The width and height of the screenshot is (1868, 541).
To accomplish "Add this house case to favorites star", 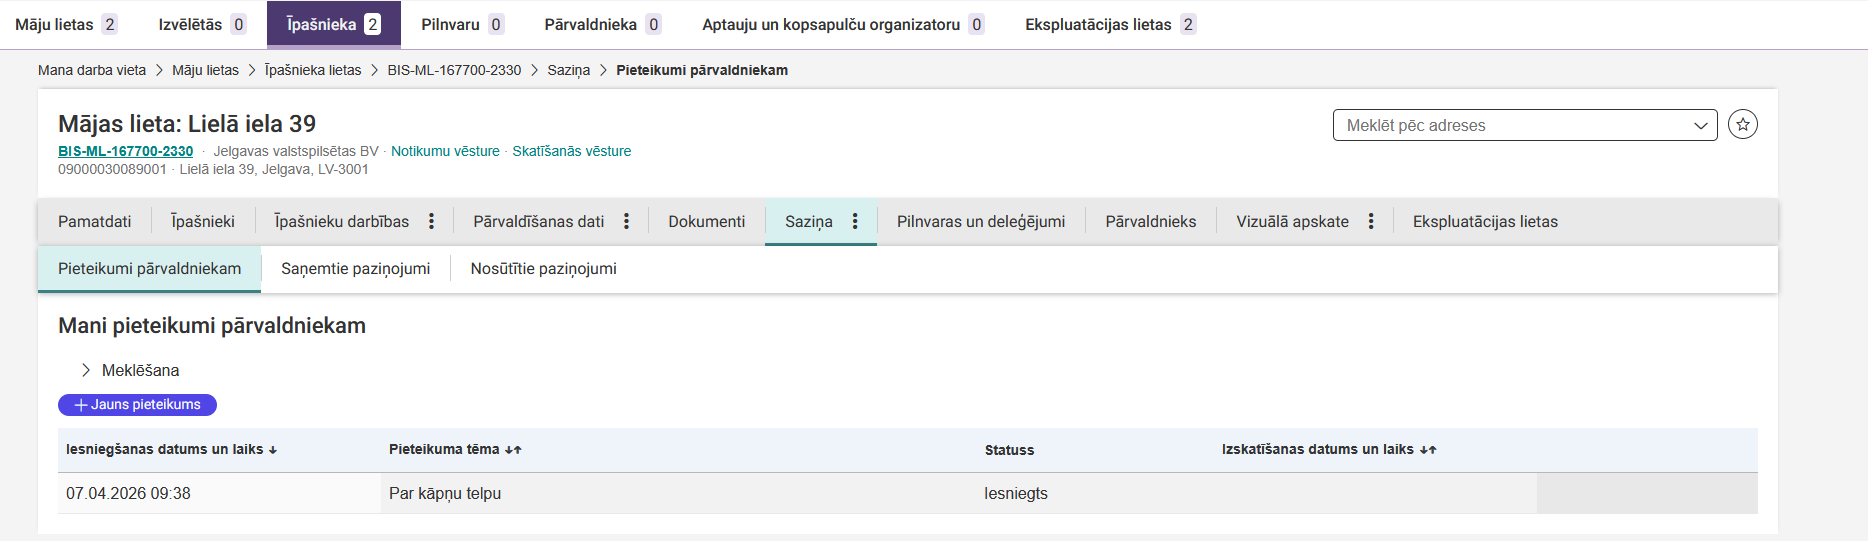I will coord(1743,124).
